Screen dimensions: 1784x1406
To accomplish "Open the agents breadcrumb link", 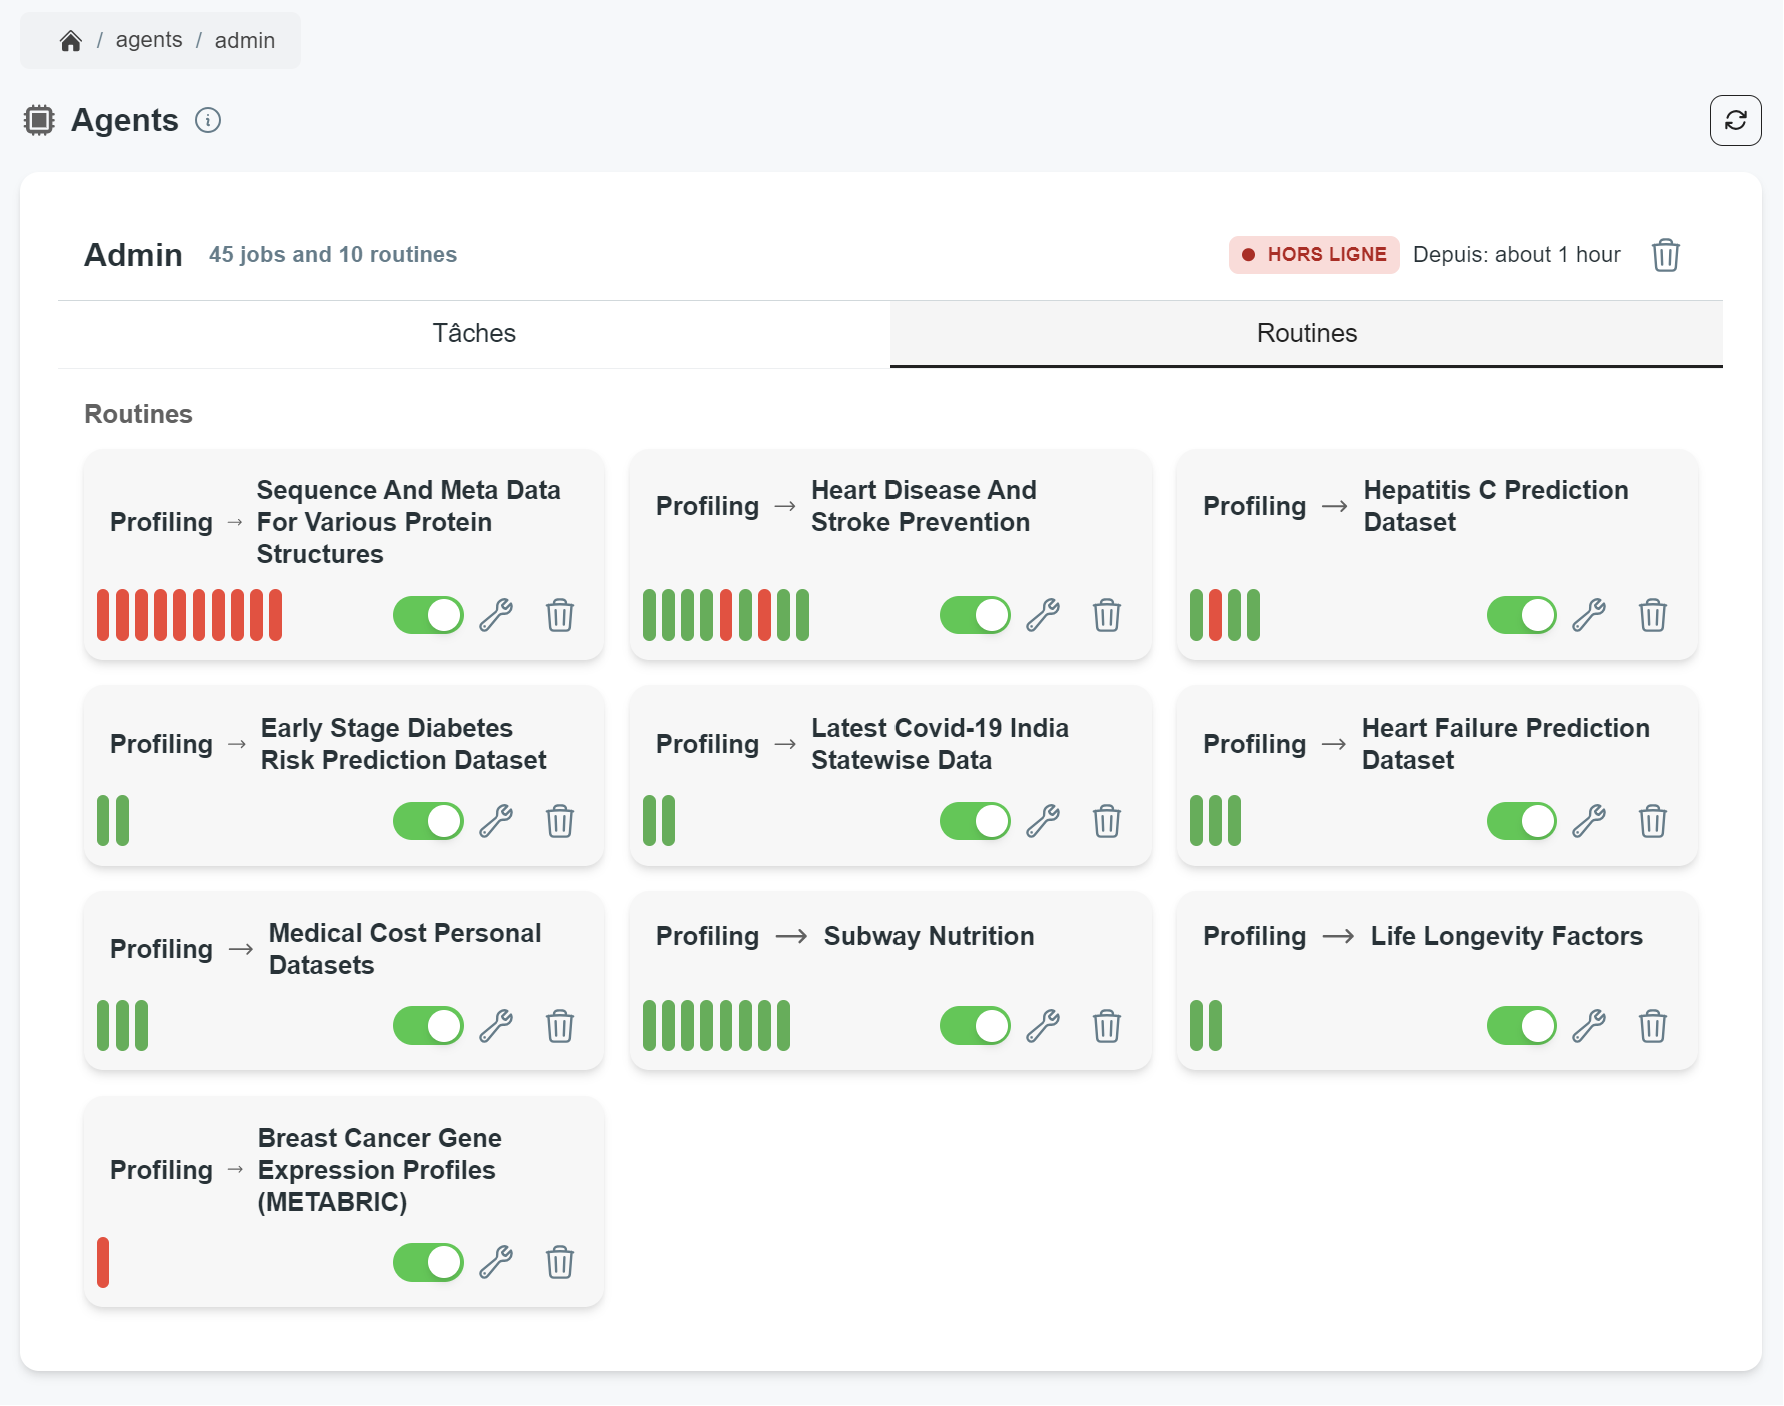I will [149, 40].
